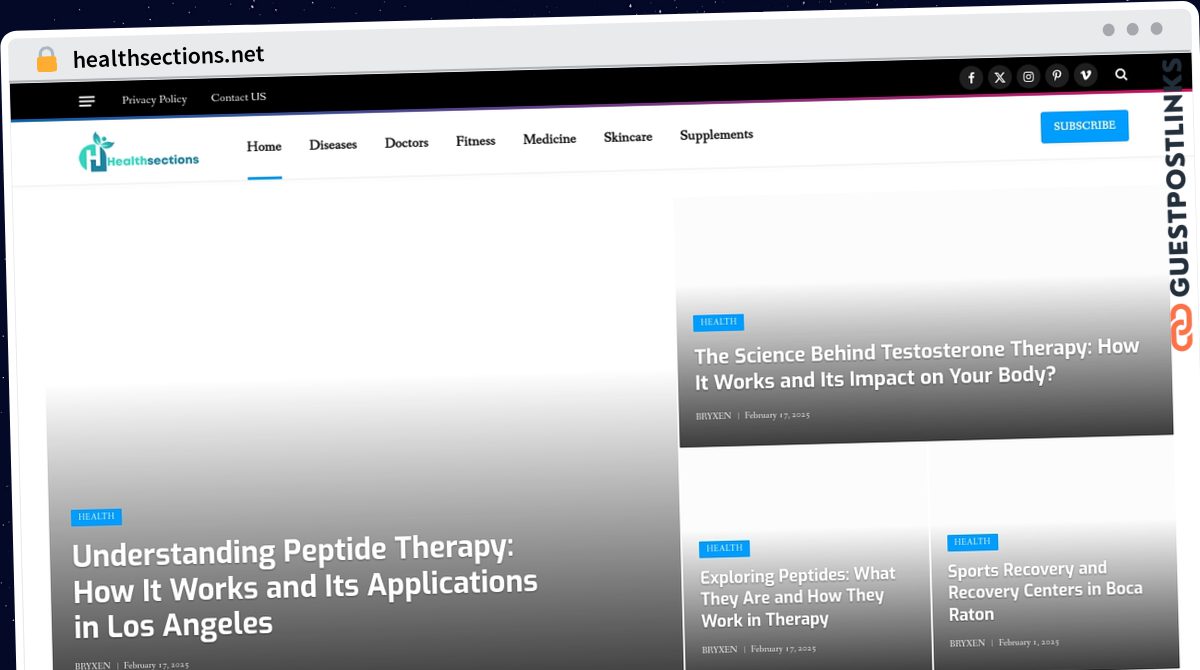Screen dimensions: 1200x670
Task: Click the SUBSCRIBE button
Action: click(x=1084, y=126)
